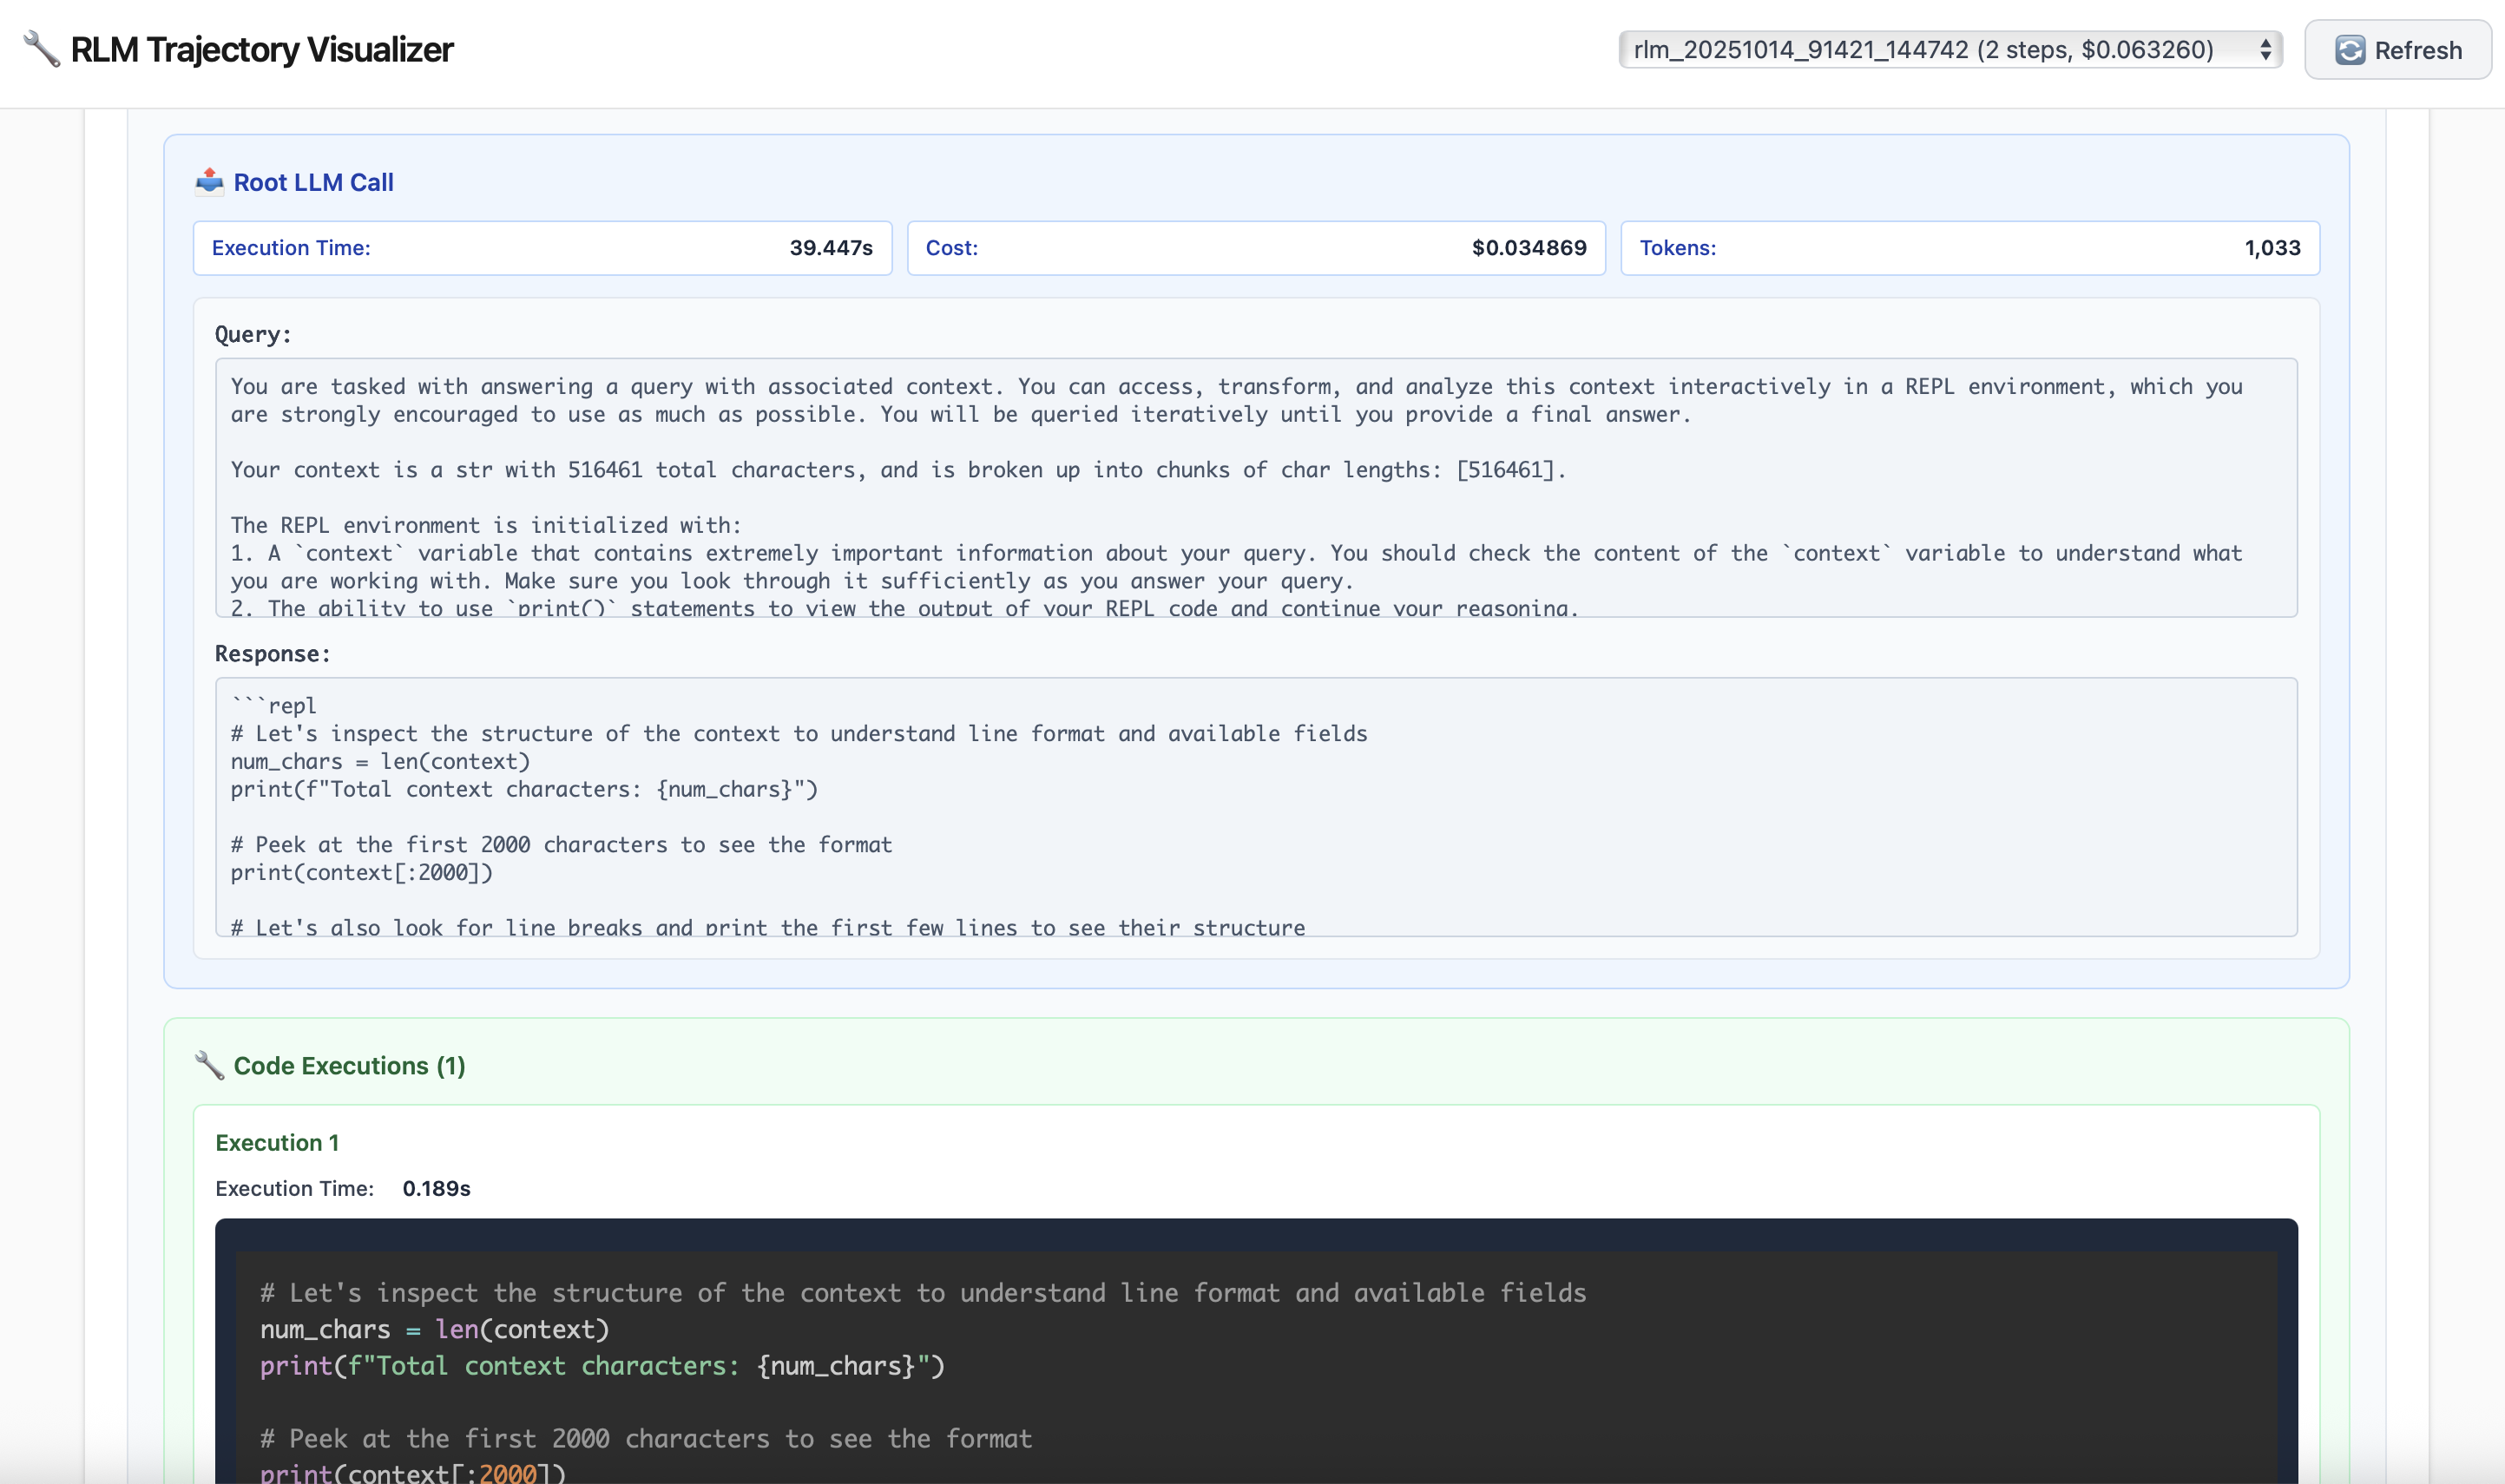Viewport: 2505px width, 1484px height.
Task: Click the Code Executions wrench icon
Action: coord(209,1065)
